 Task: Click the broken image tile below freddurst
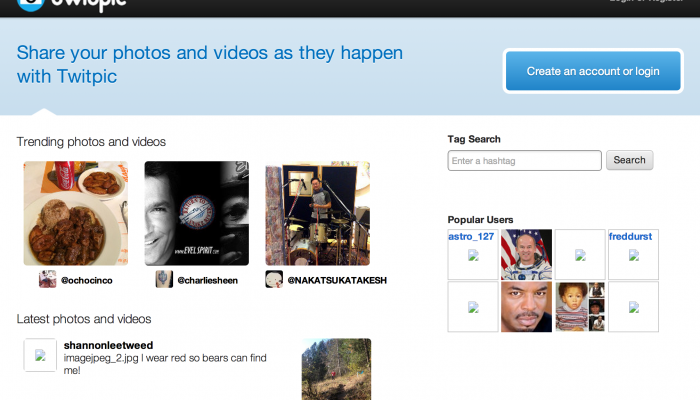coord(633,307)
